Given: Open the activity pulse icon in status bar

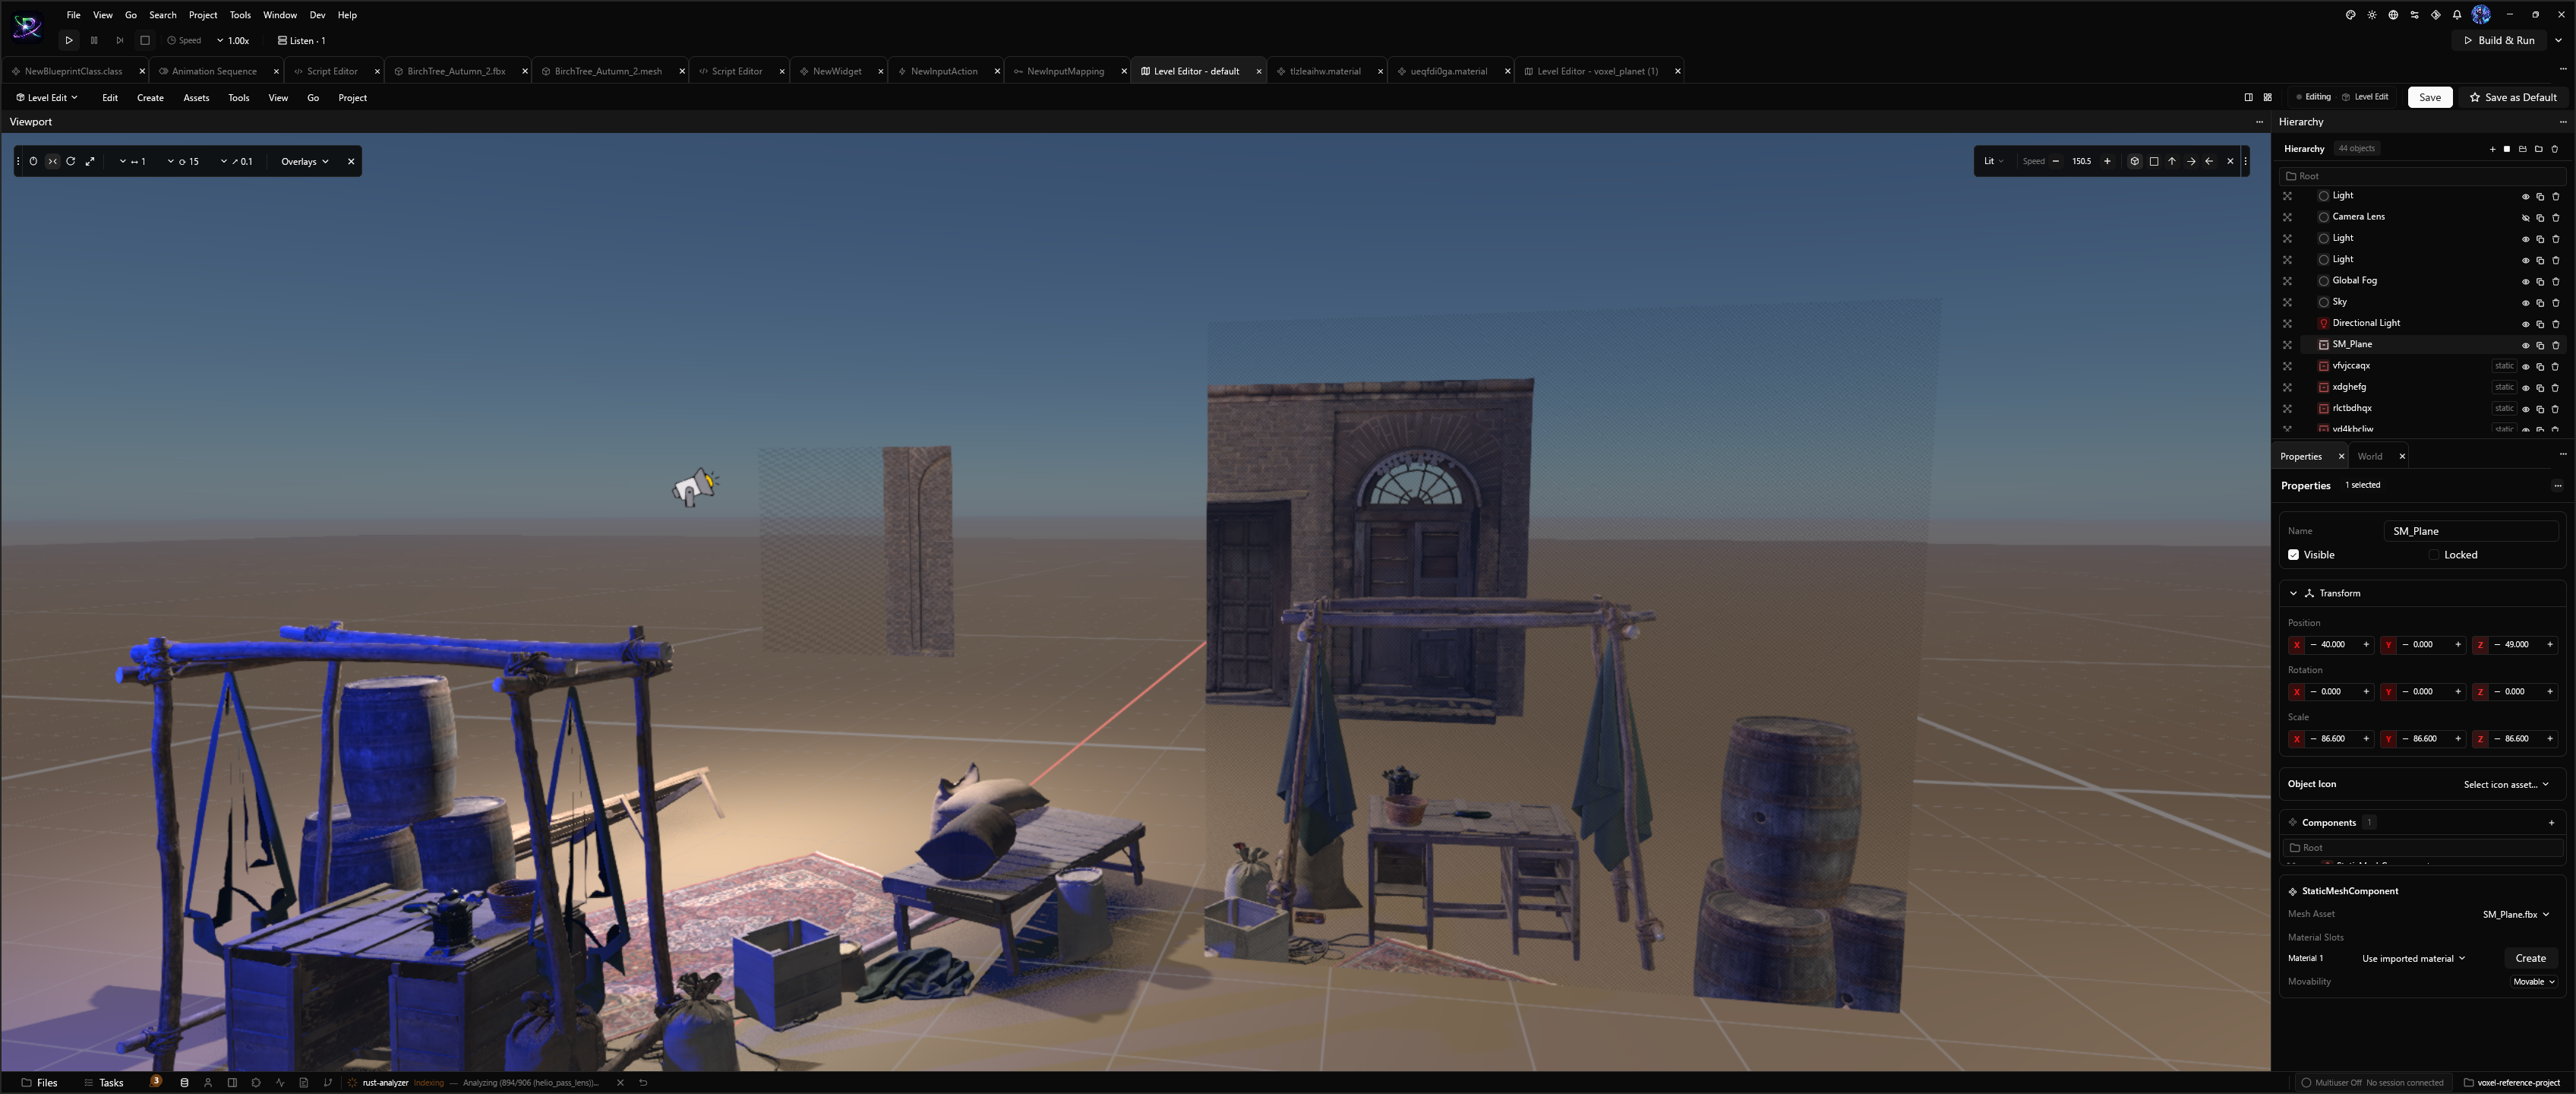Looking at the screenshot, I should [280, 1082].
